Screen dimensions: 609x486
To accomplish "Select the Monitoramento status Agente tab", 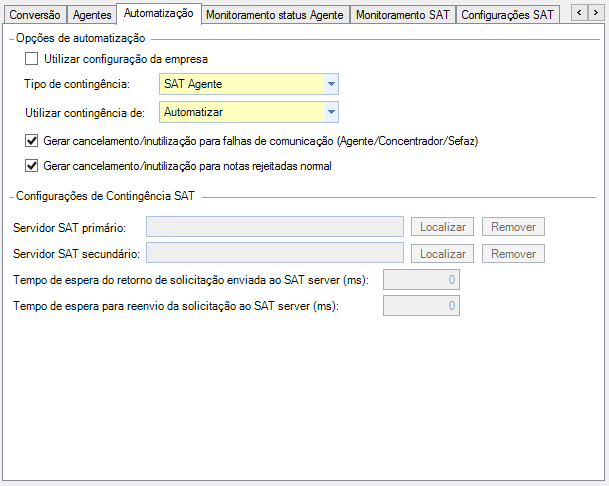I will [275, 15].
